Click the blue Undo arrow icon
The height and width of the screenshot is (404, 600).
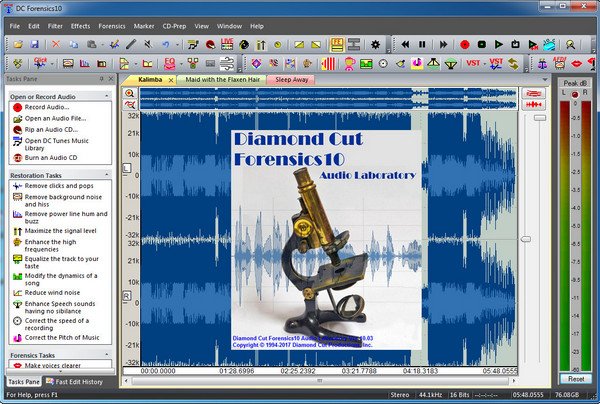pos(166,45)
